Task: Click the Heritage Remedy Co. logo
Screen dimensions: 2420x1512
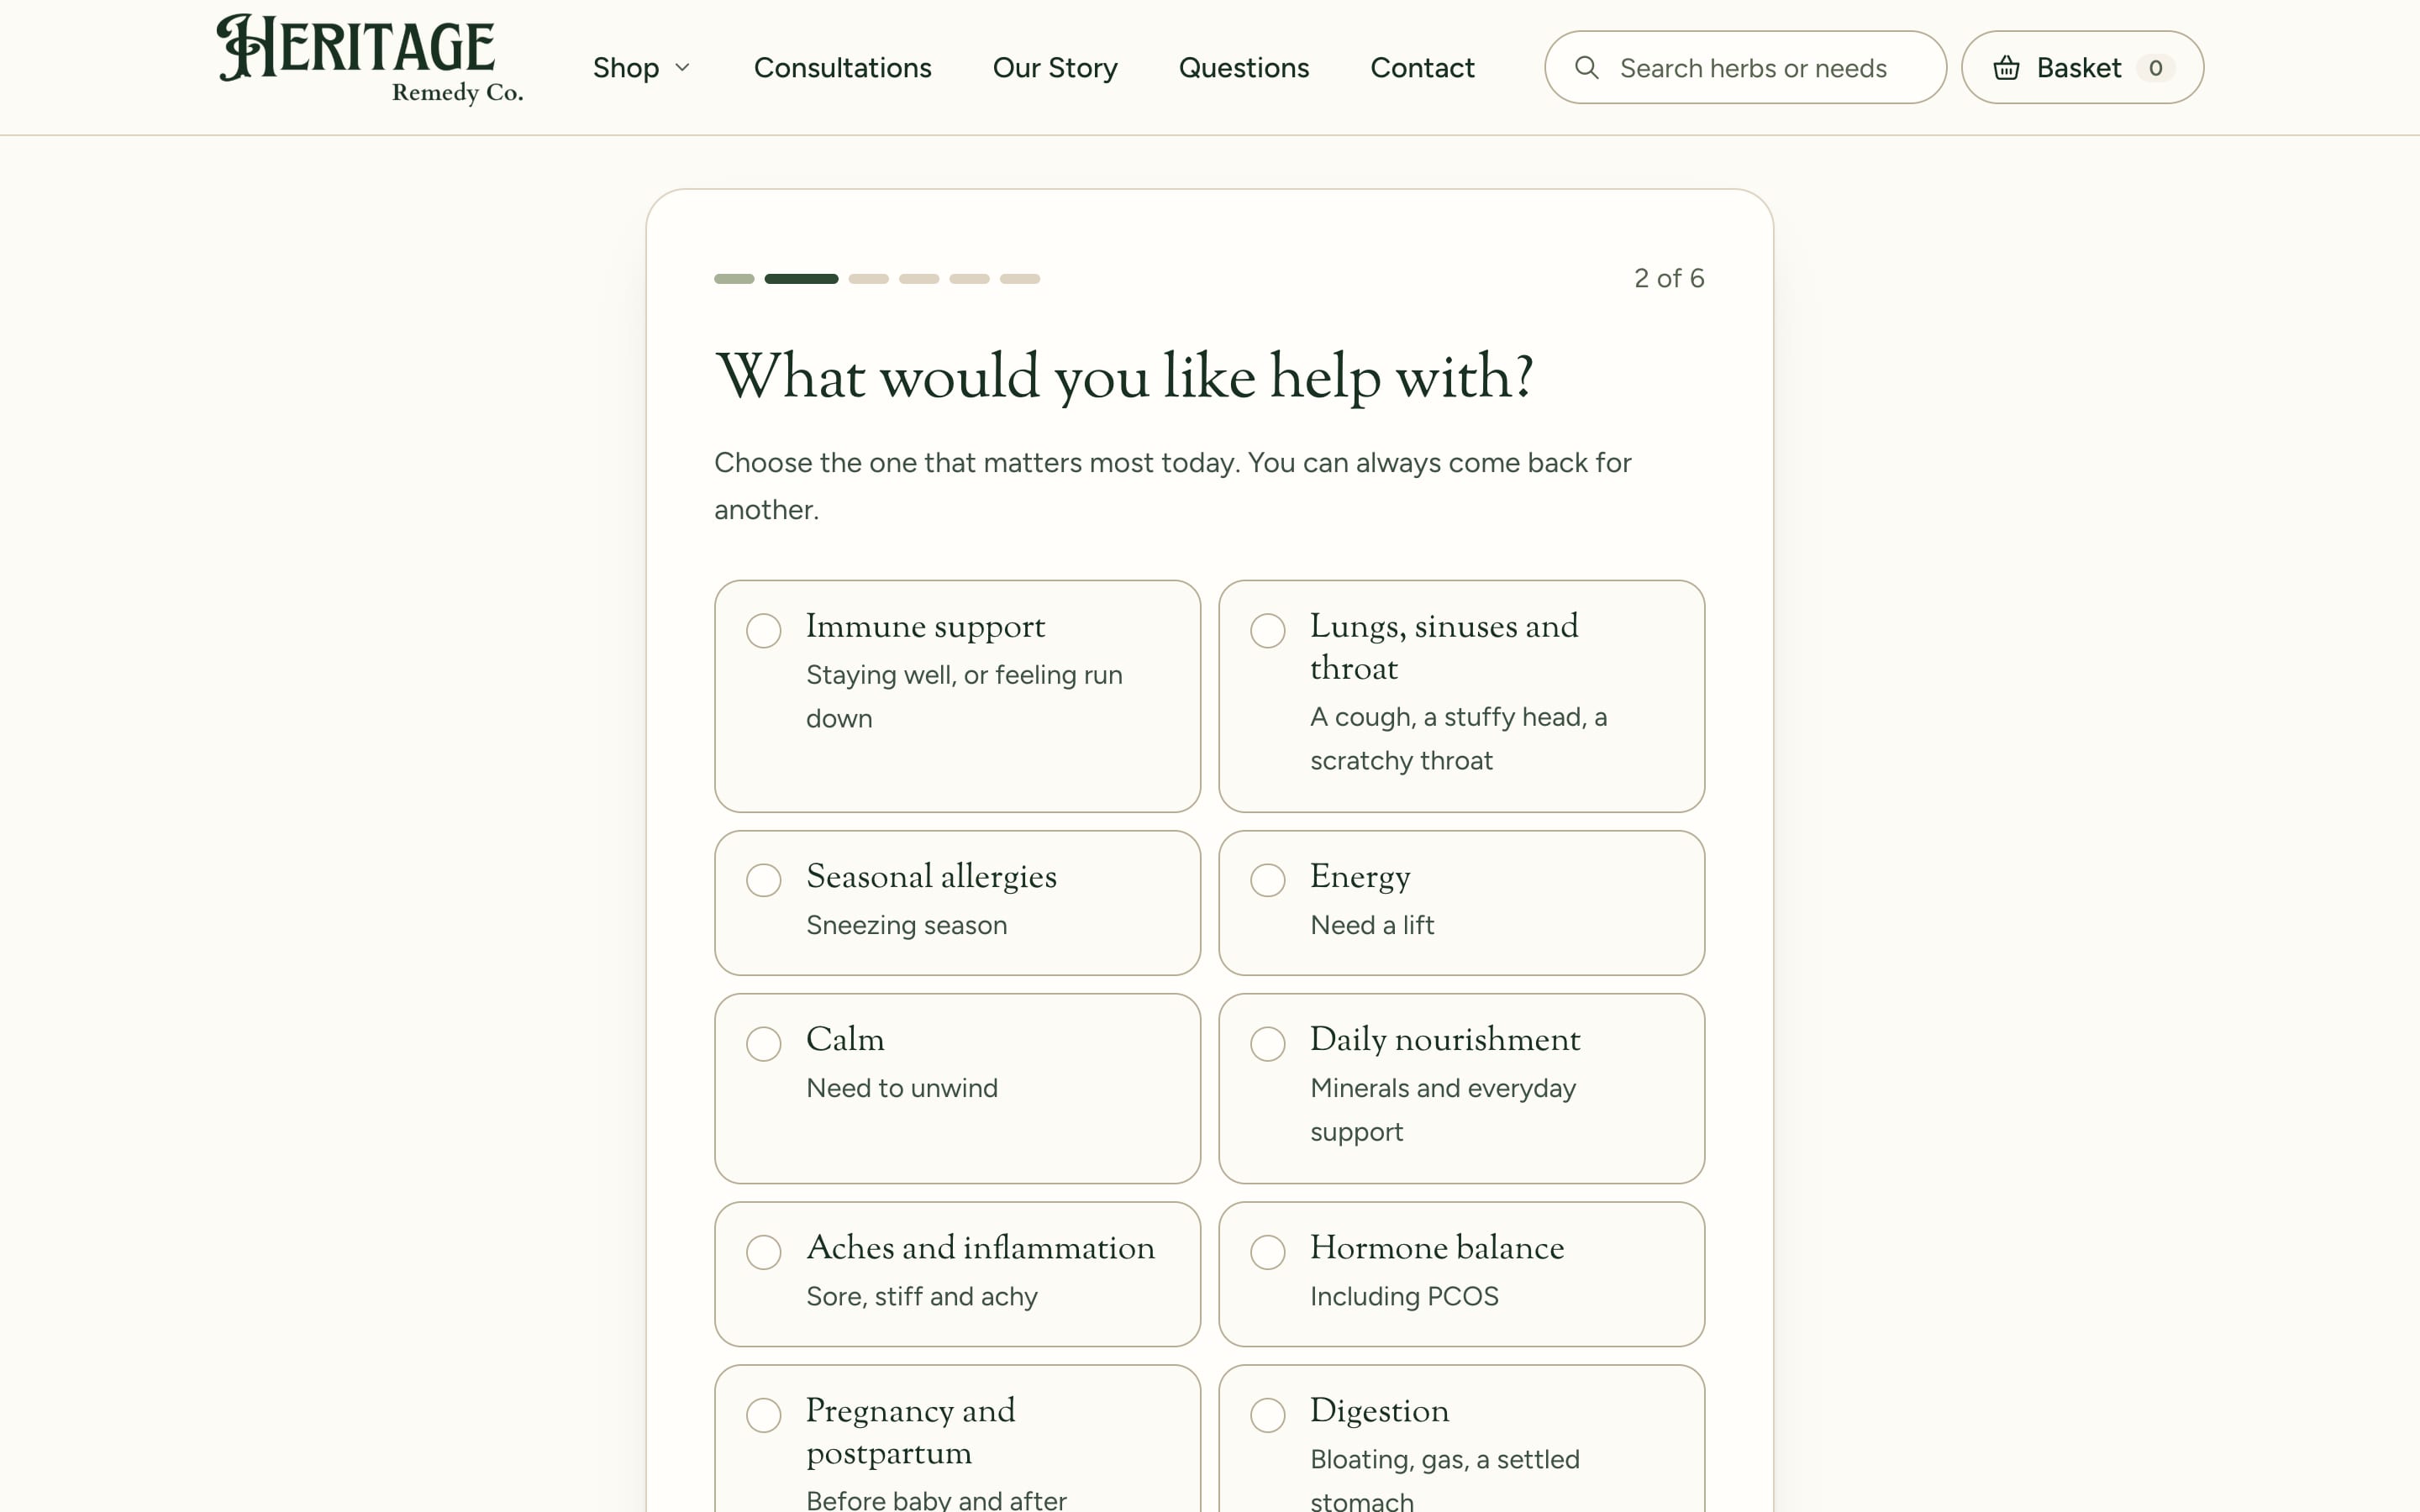Action: [x=370, y=60]
